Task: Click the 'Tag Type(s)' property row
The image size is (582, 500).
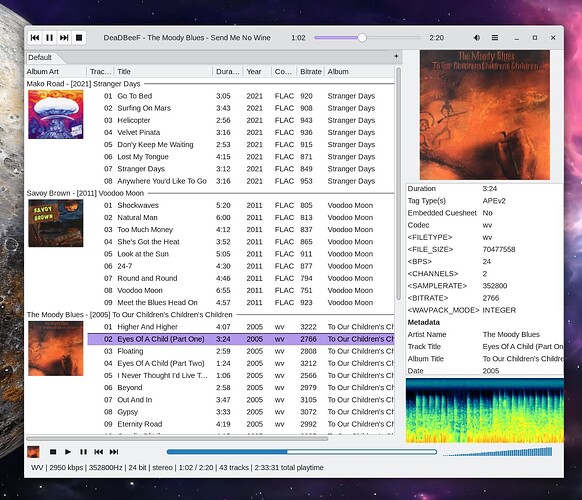Action: (485, 201)
